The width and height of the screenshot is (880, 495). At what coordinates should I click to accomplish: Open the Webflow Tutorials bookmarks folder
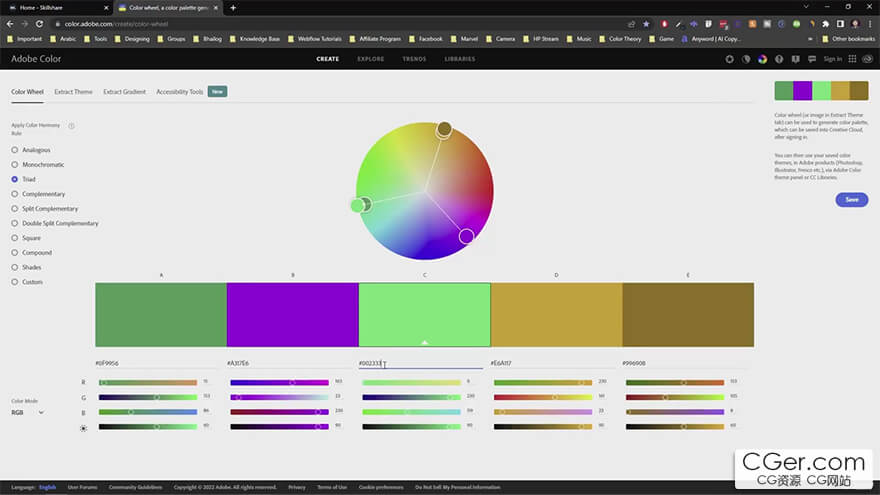pyautogui.click(x=314, y=39)
